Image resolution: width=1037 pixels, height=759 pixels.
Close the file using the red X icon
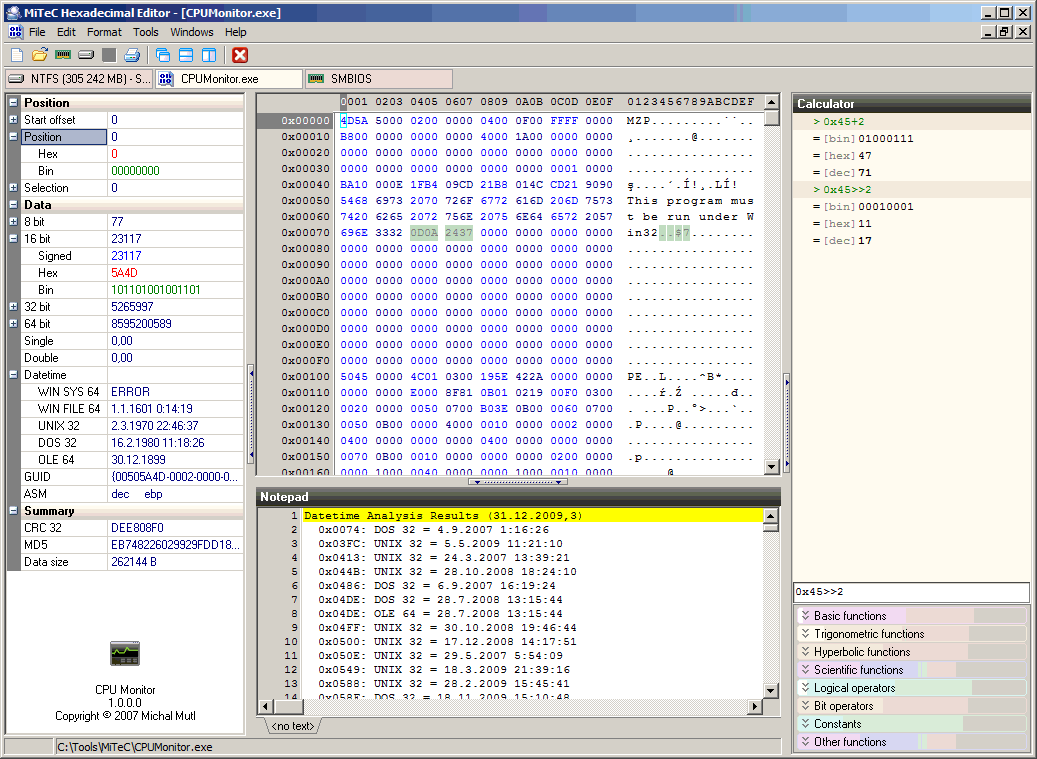(x=238, y=55)
